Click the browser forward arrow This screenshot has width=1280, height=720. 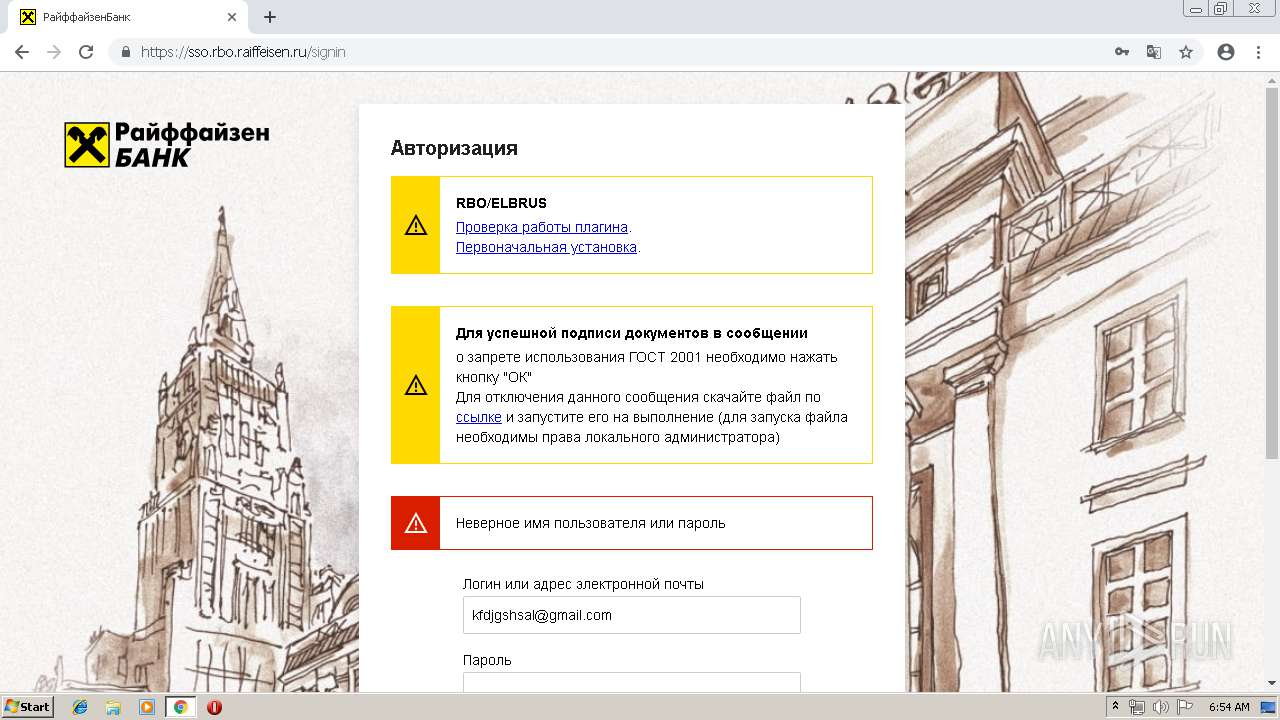pyautogui.click(x=54, y=52)
